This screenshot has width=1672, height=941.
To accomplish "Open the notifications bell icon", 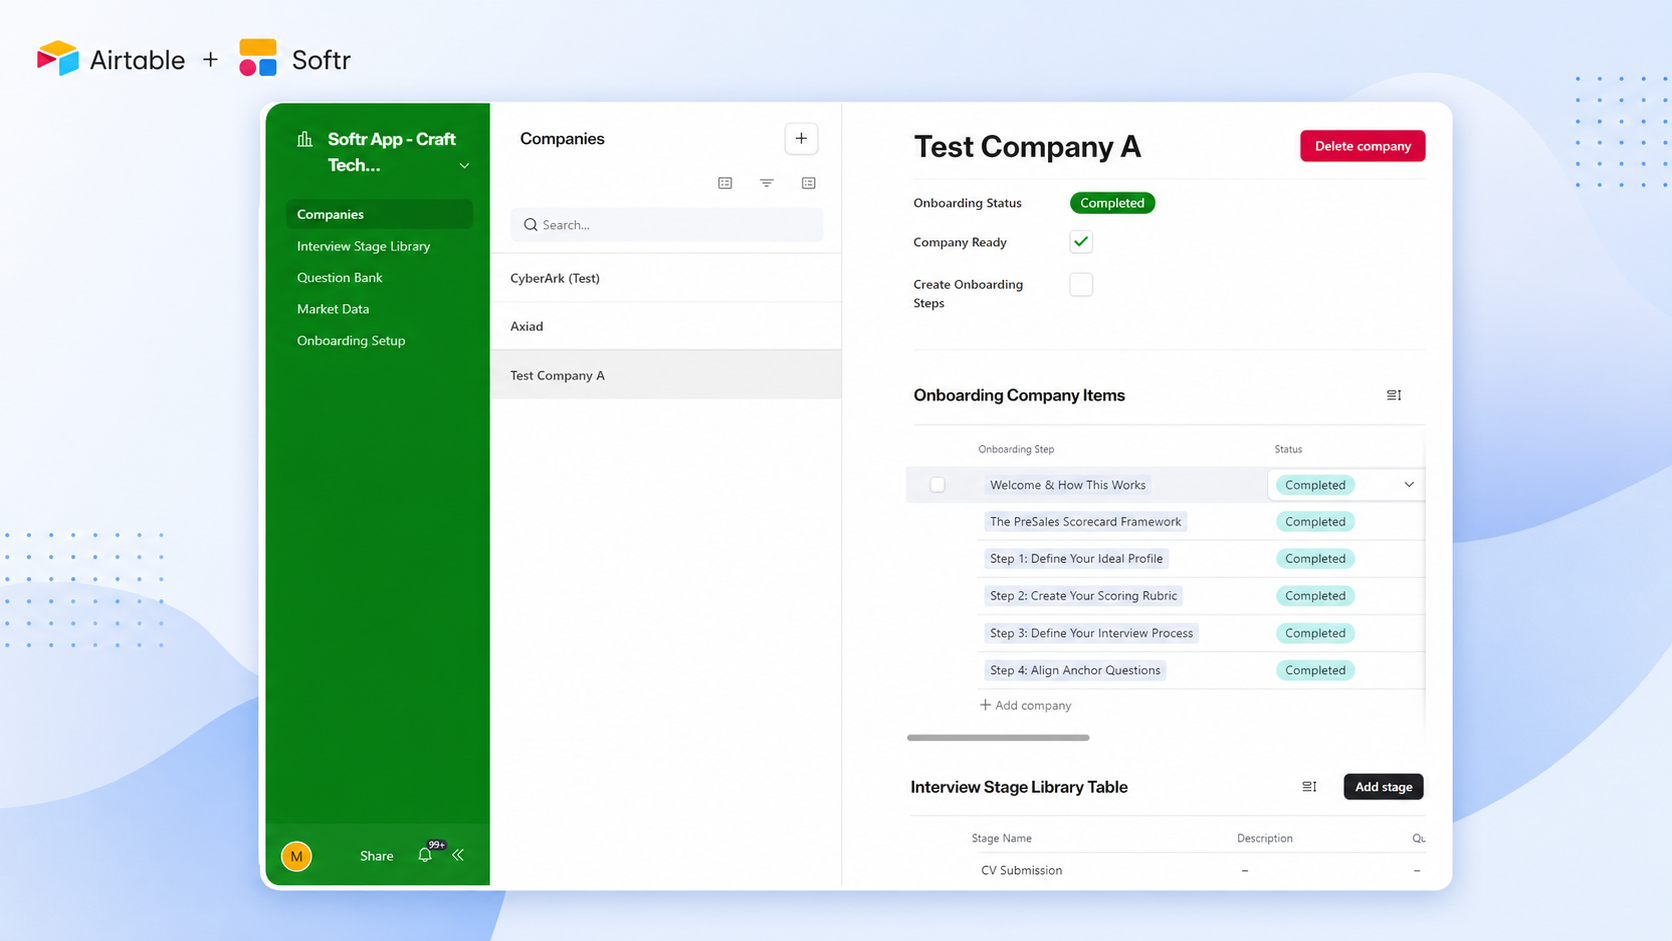I will pyautogui.click(x=425, y=855).
